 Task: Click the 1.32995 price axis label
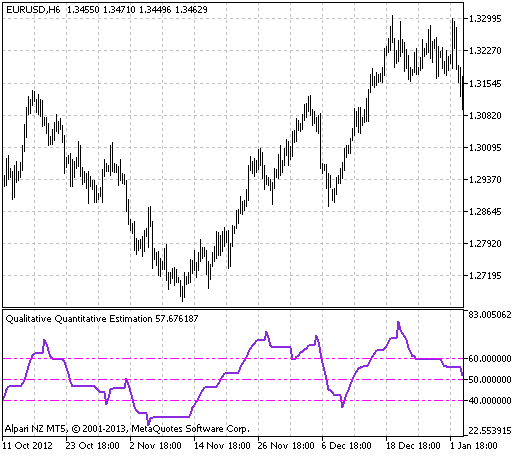pyautogui.click(x=485, y=19)
